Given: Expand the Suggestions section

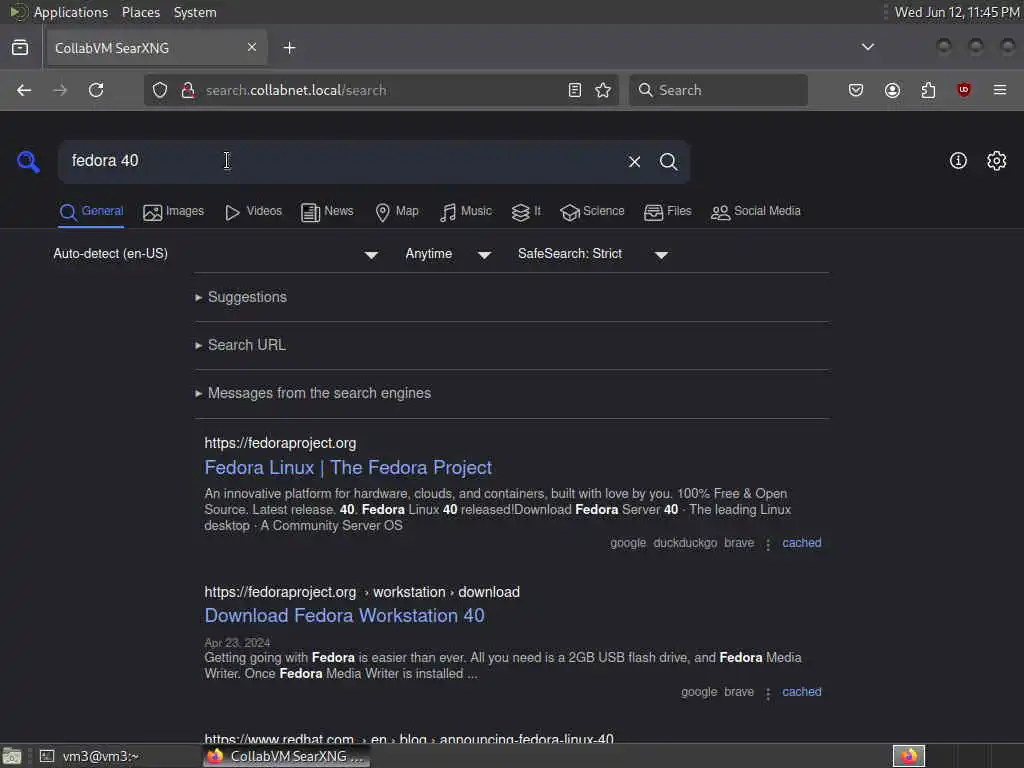Looking at the screenshot, I should (x=241, y=297).
